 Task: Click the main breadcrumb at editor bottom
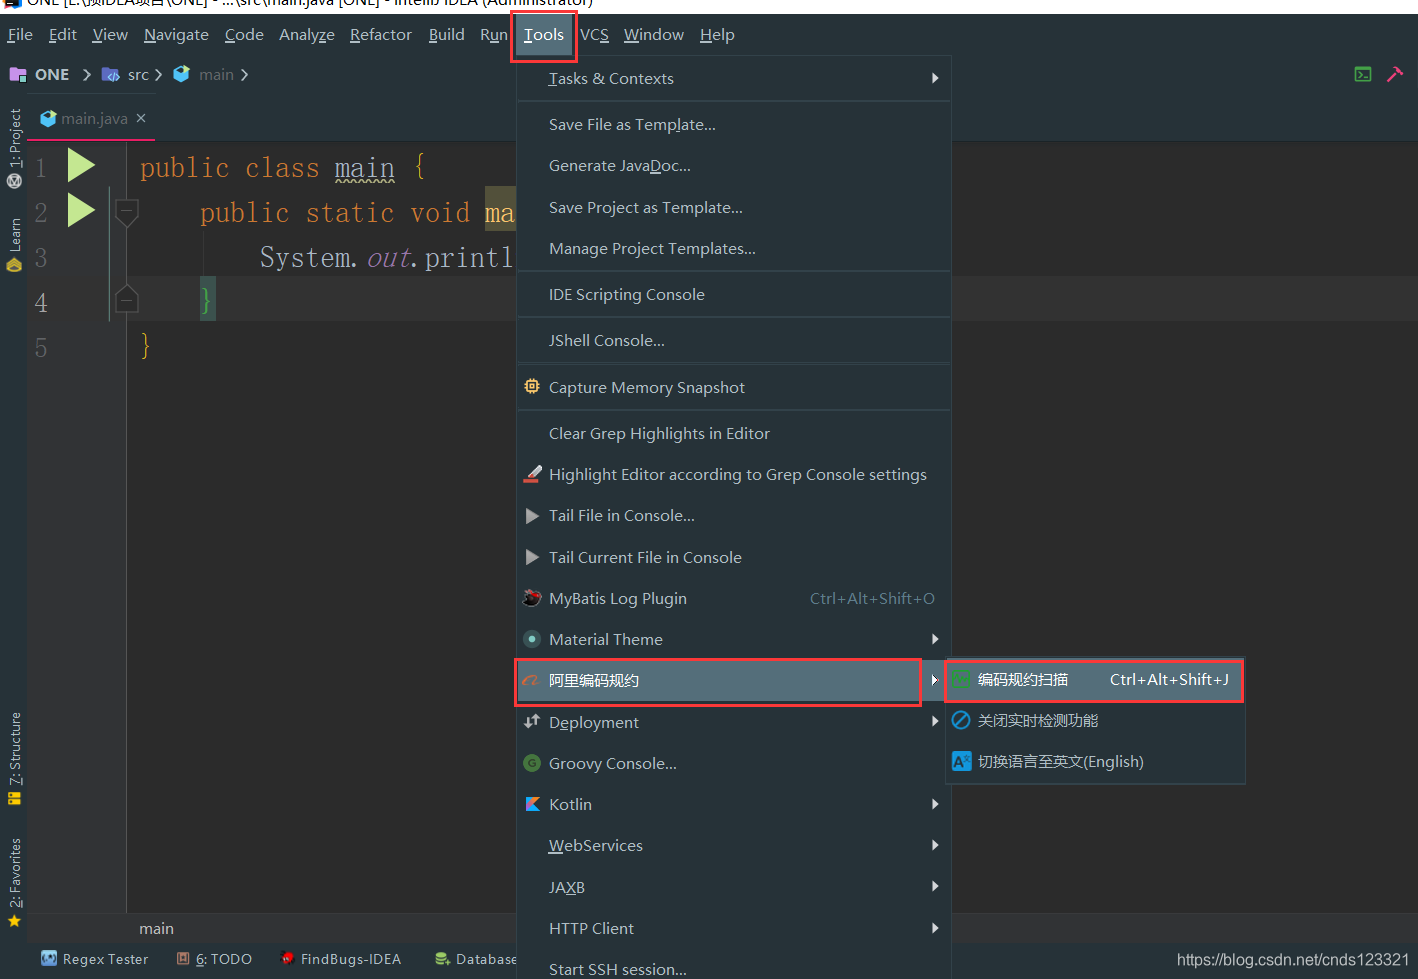click(156, 929)
